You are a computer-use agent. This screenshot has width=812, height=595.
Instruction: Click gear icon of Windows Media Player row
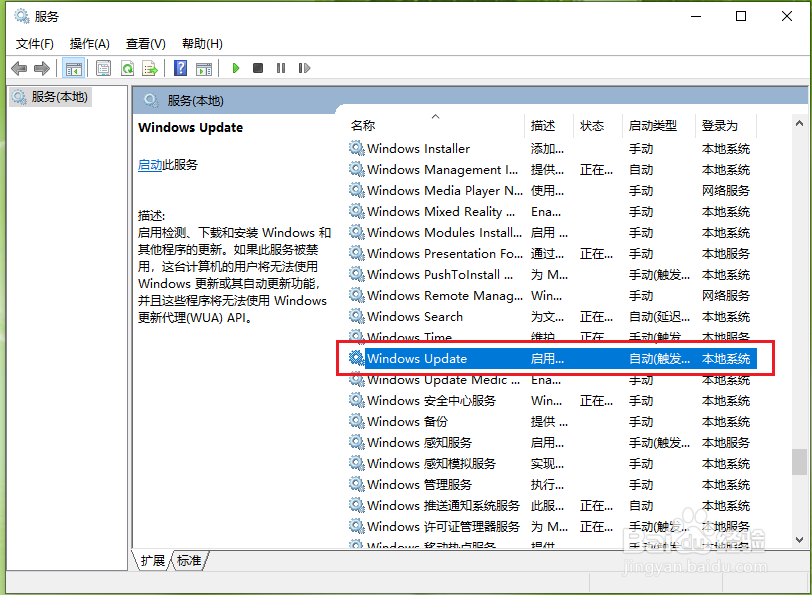point(356,190)
